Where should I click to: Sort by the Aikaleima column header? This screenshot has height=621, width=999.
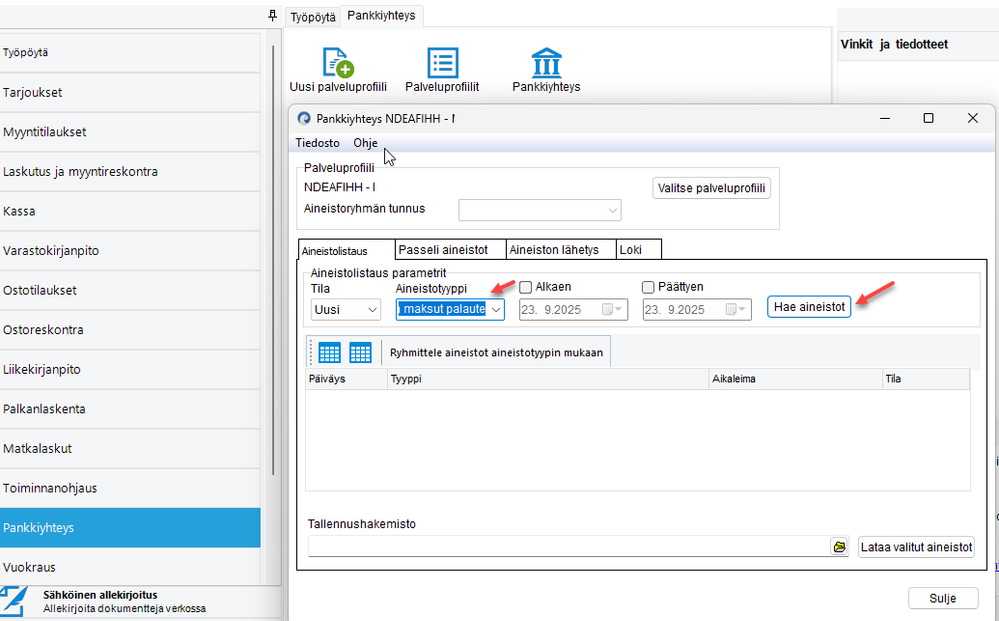click(795, 379)
